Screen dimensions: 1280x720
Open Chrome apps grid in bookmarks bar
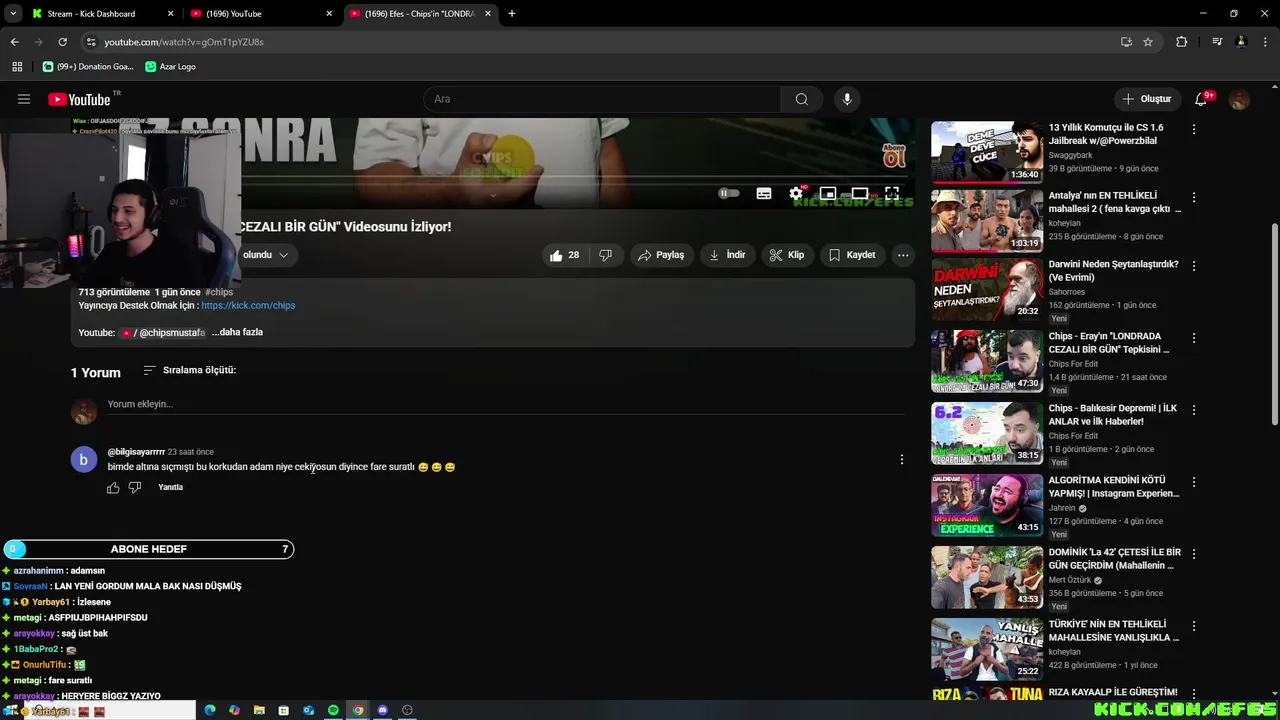17,66
